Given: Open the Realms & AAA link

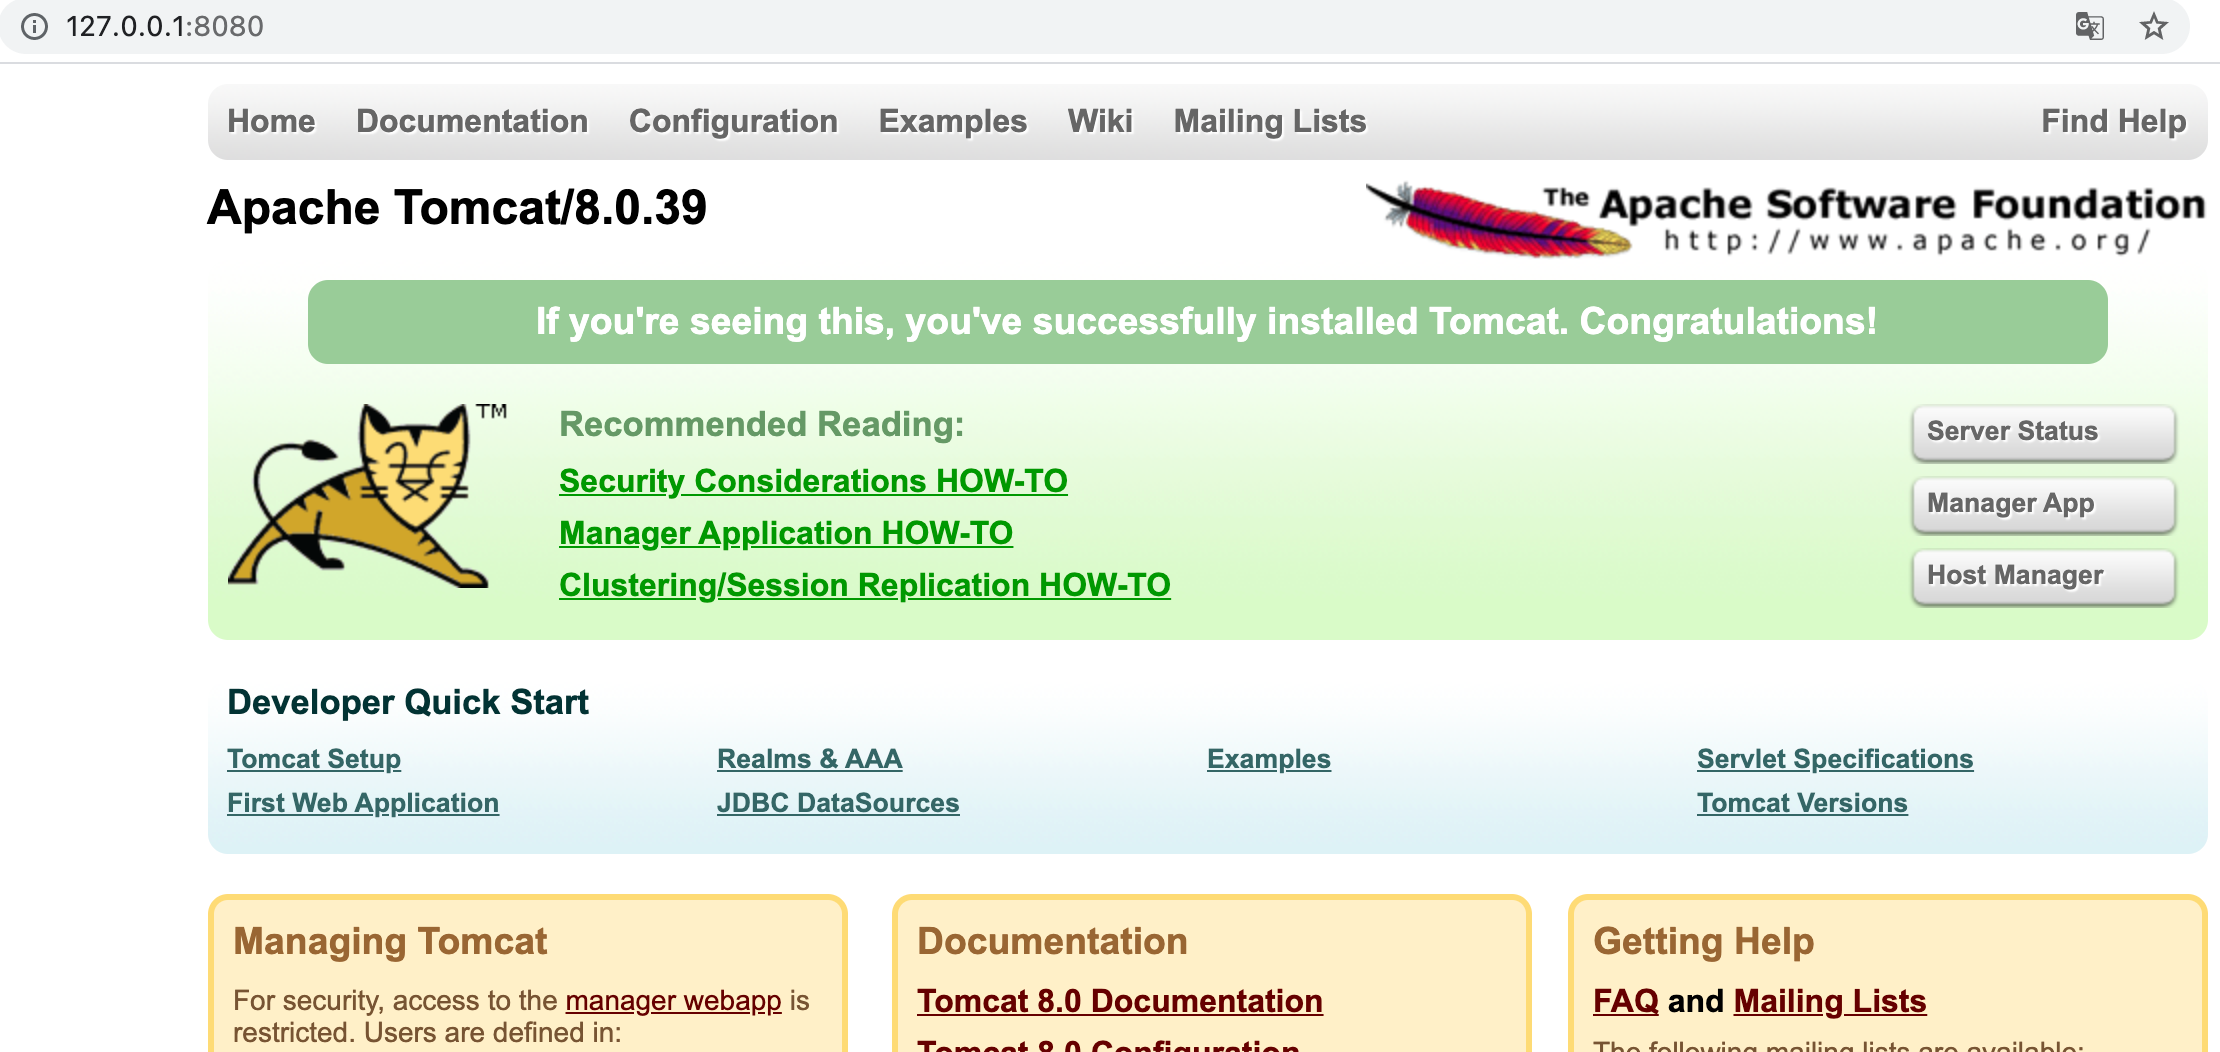Looking at the screenshot, I should pos(810,759).
